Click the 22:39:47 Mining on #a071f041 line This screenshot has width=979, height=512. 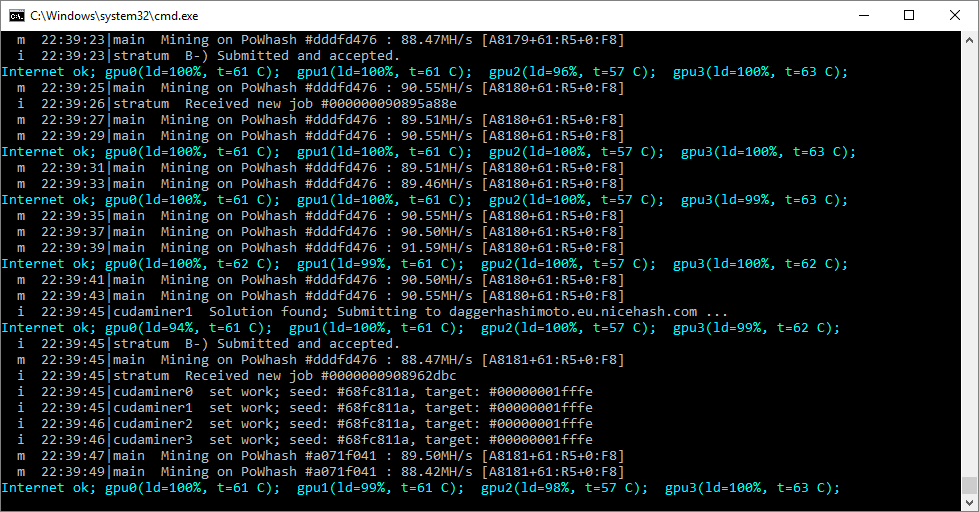[320, 456]
